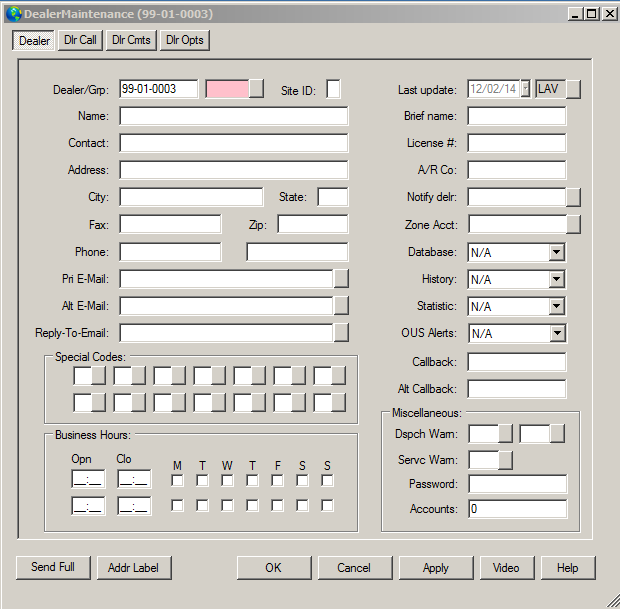Open the Database dropdown
The height and width of the screenshot is (609, 620).
556,252
